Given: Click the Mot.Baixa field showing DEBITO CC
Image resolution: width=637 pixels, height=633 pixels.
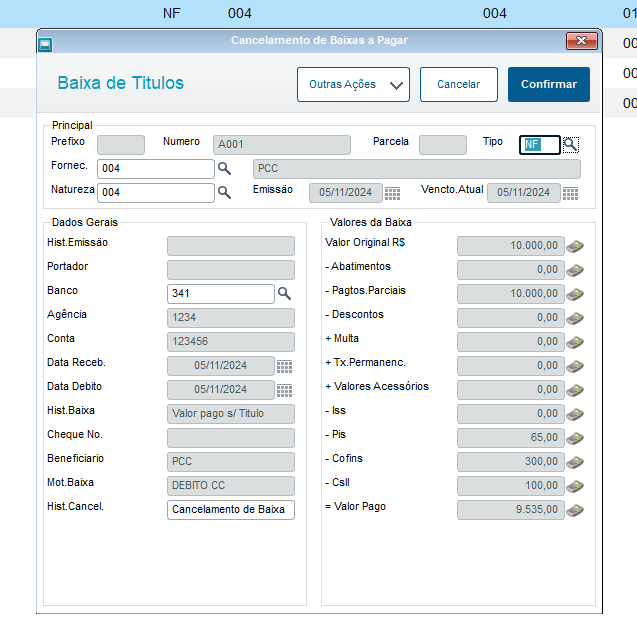Looking at the screenshot, I should (x=231, y=486).
